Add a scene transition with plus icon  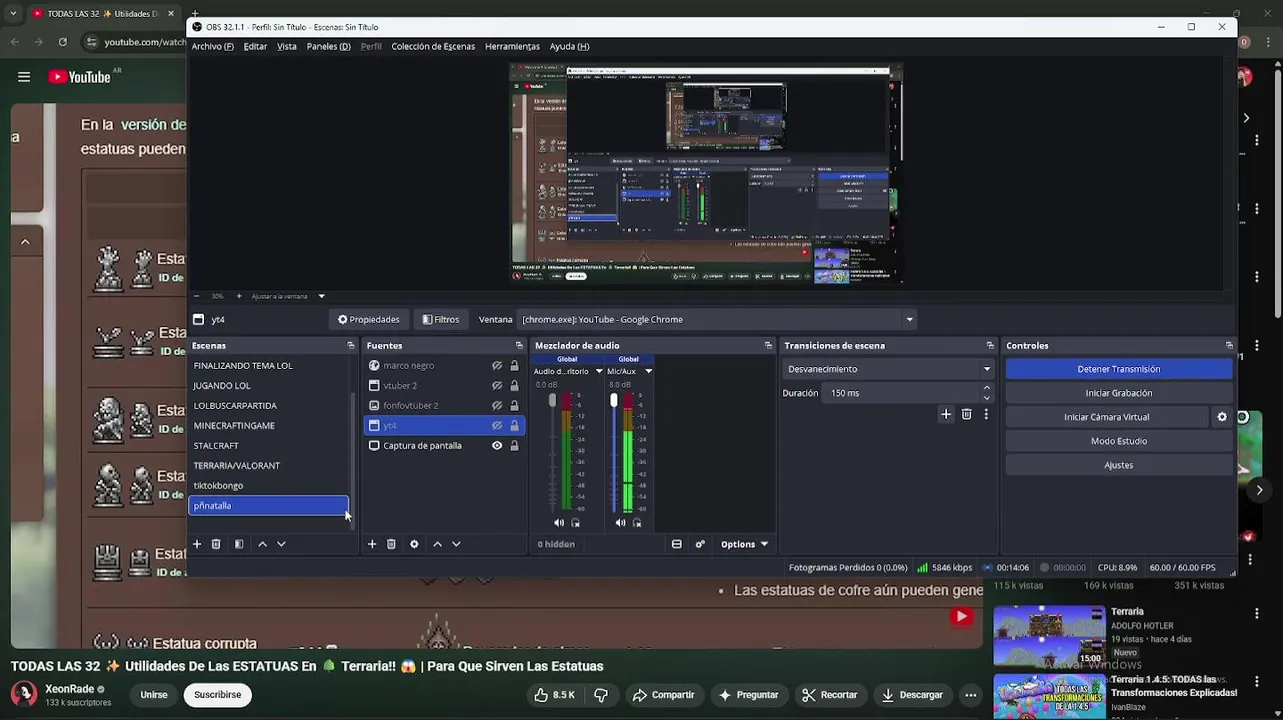click(x=946, y=414)
